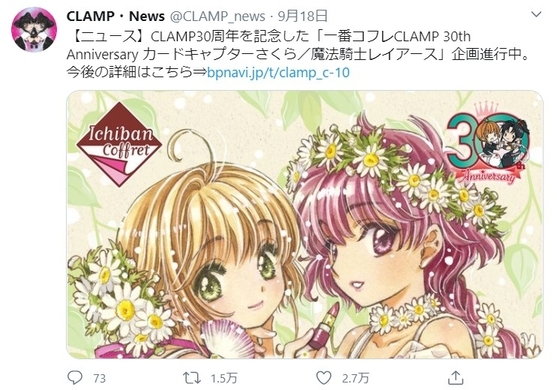The width and height of the screenshot is (557, 390).
Task: View the 1.5万 retweet count
Action: point(224,379)
